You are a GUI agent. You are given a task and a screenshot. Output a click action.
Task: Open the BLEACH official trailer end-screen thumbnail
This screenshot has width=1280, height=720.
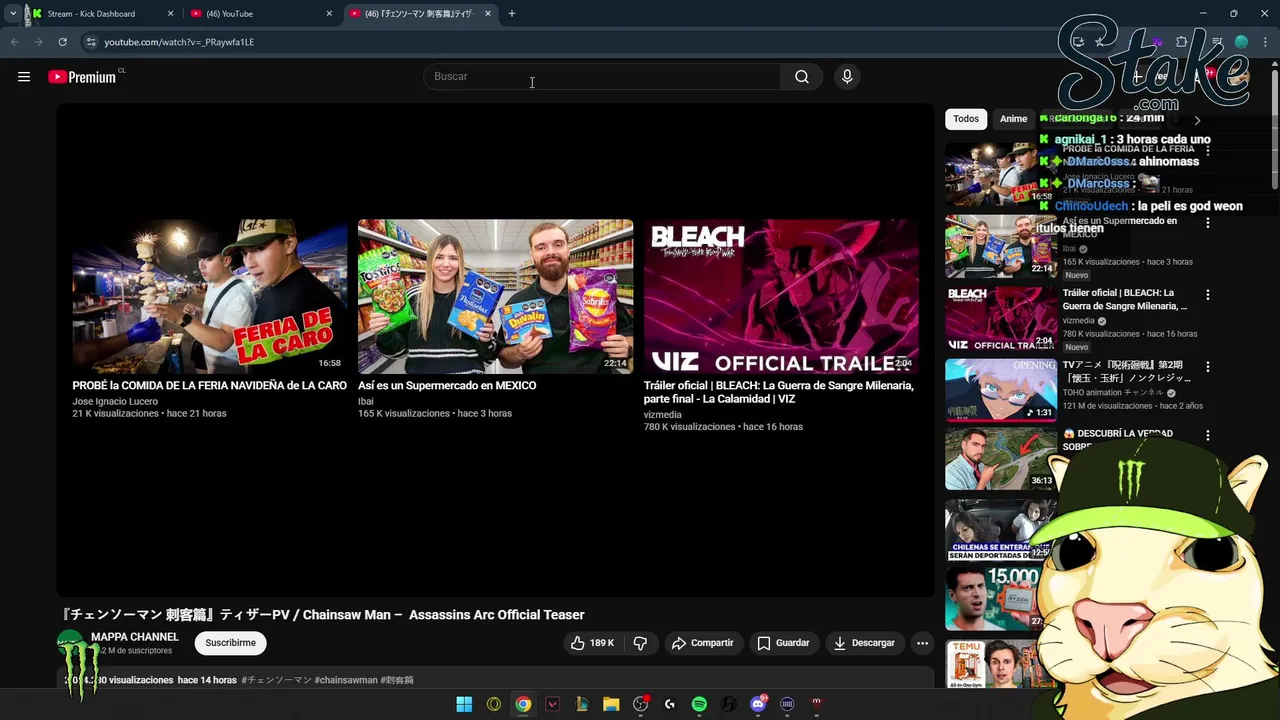pyautogui.click(x=781, y=296)
